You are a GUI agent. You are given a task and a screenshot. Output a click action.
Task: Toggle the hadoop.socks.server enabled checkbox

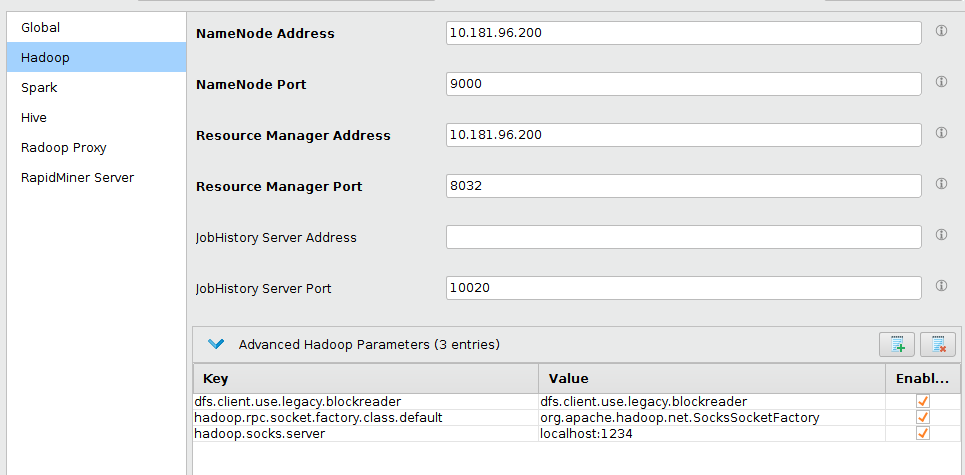[x=923, y=433]
